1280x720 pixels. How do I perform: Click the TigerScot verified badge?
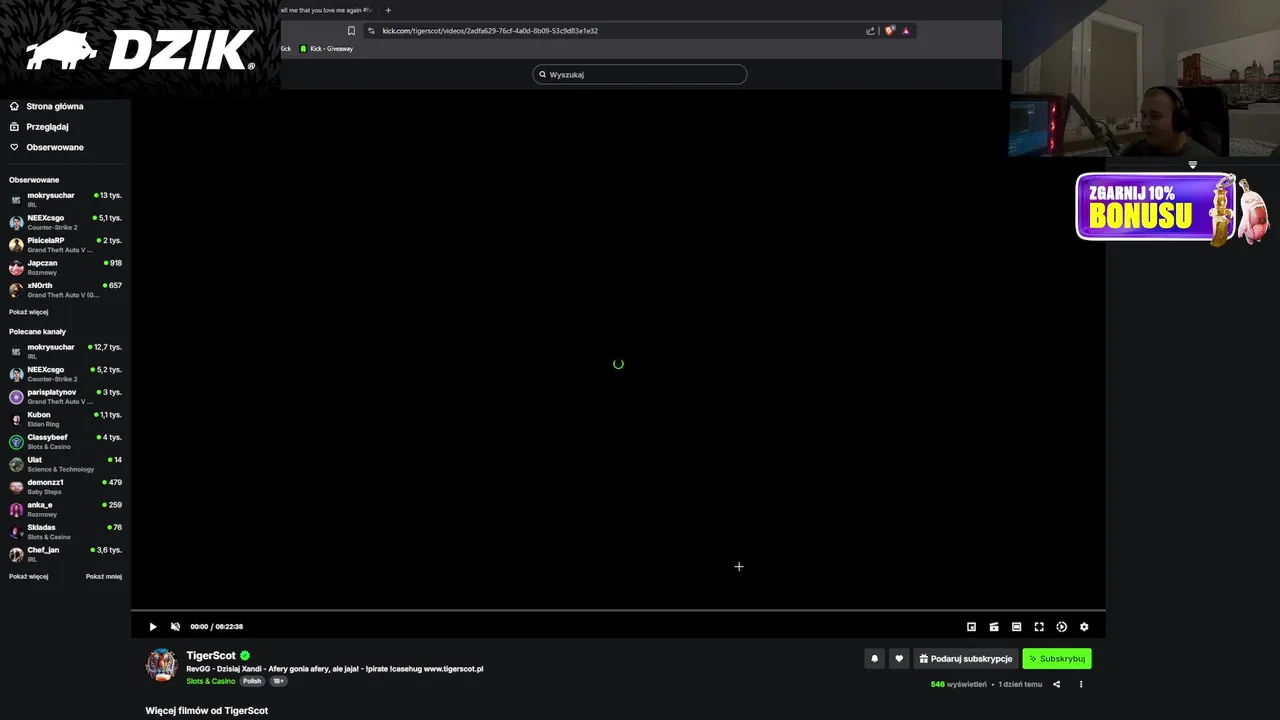pyautogui.click(x=245, y=656)
